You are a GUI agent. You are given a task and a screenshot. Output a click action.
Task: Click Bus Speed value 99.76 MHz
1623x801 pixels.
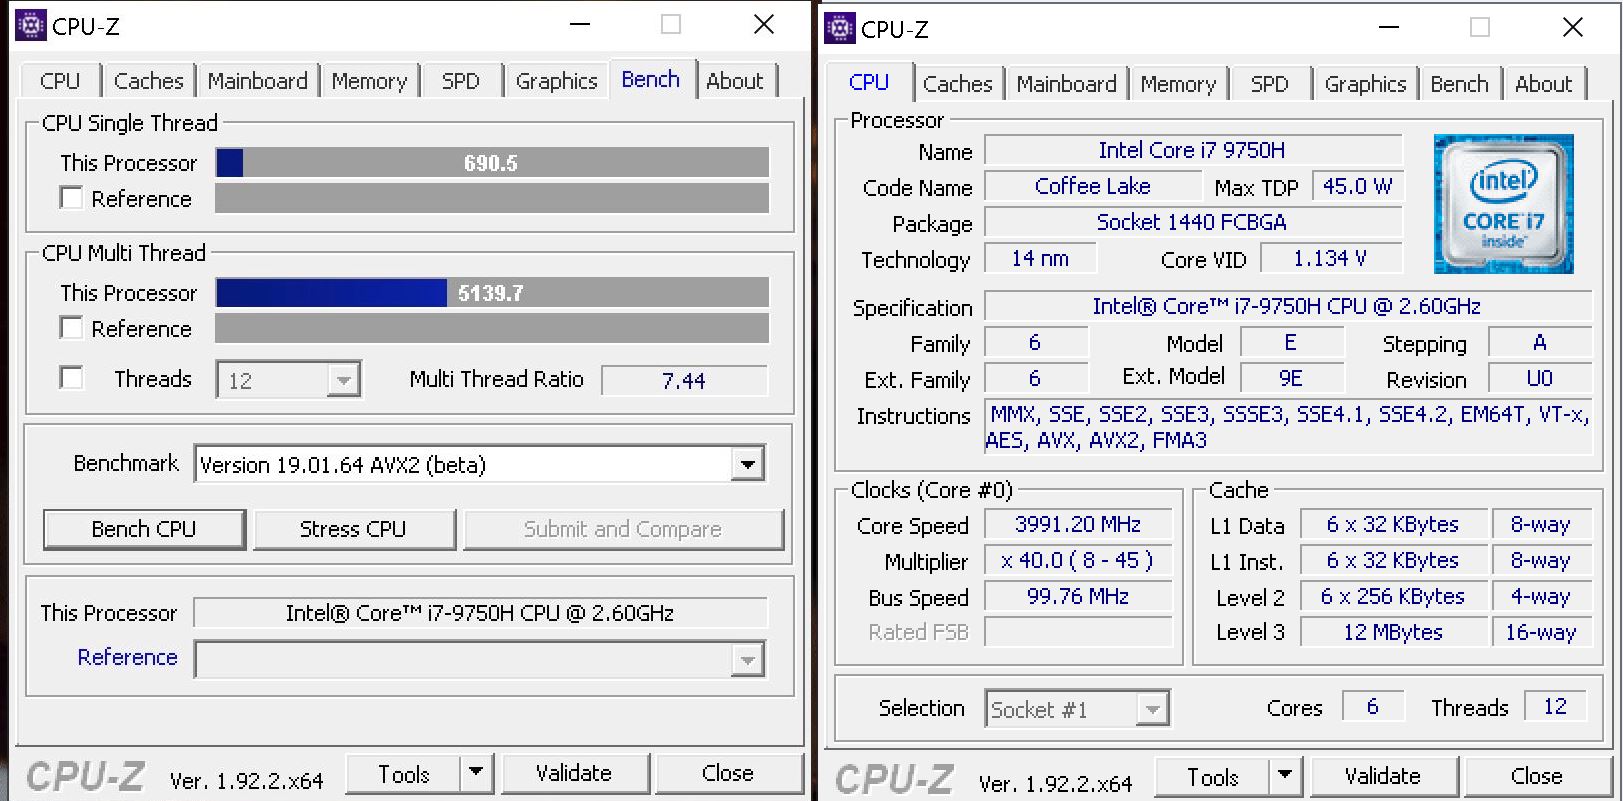(1078, 596)
